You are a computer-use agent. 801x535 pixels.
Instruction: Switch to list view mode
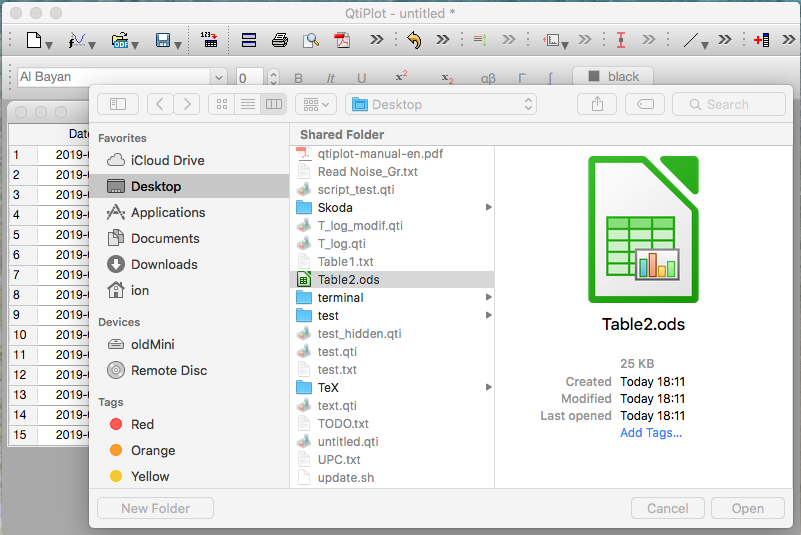tap(247, 104)
